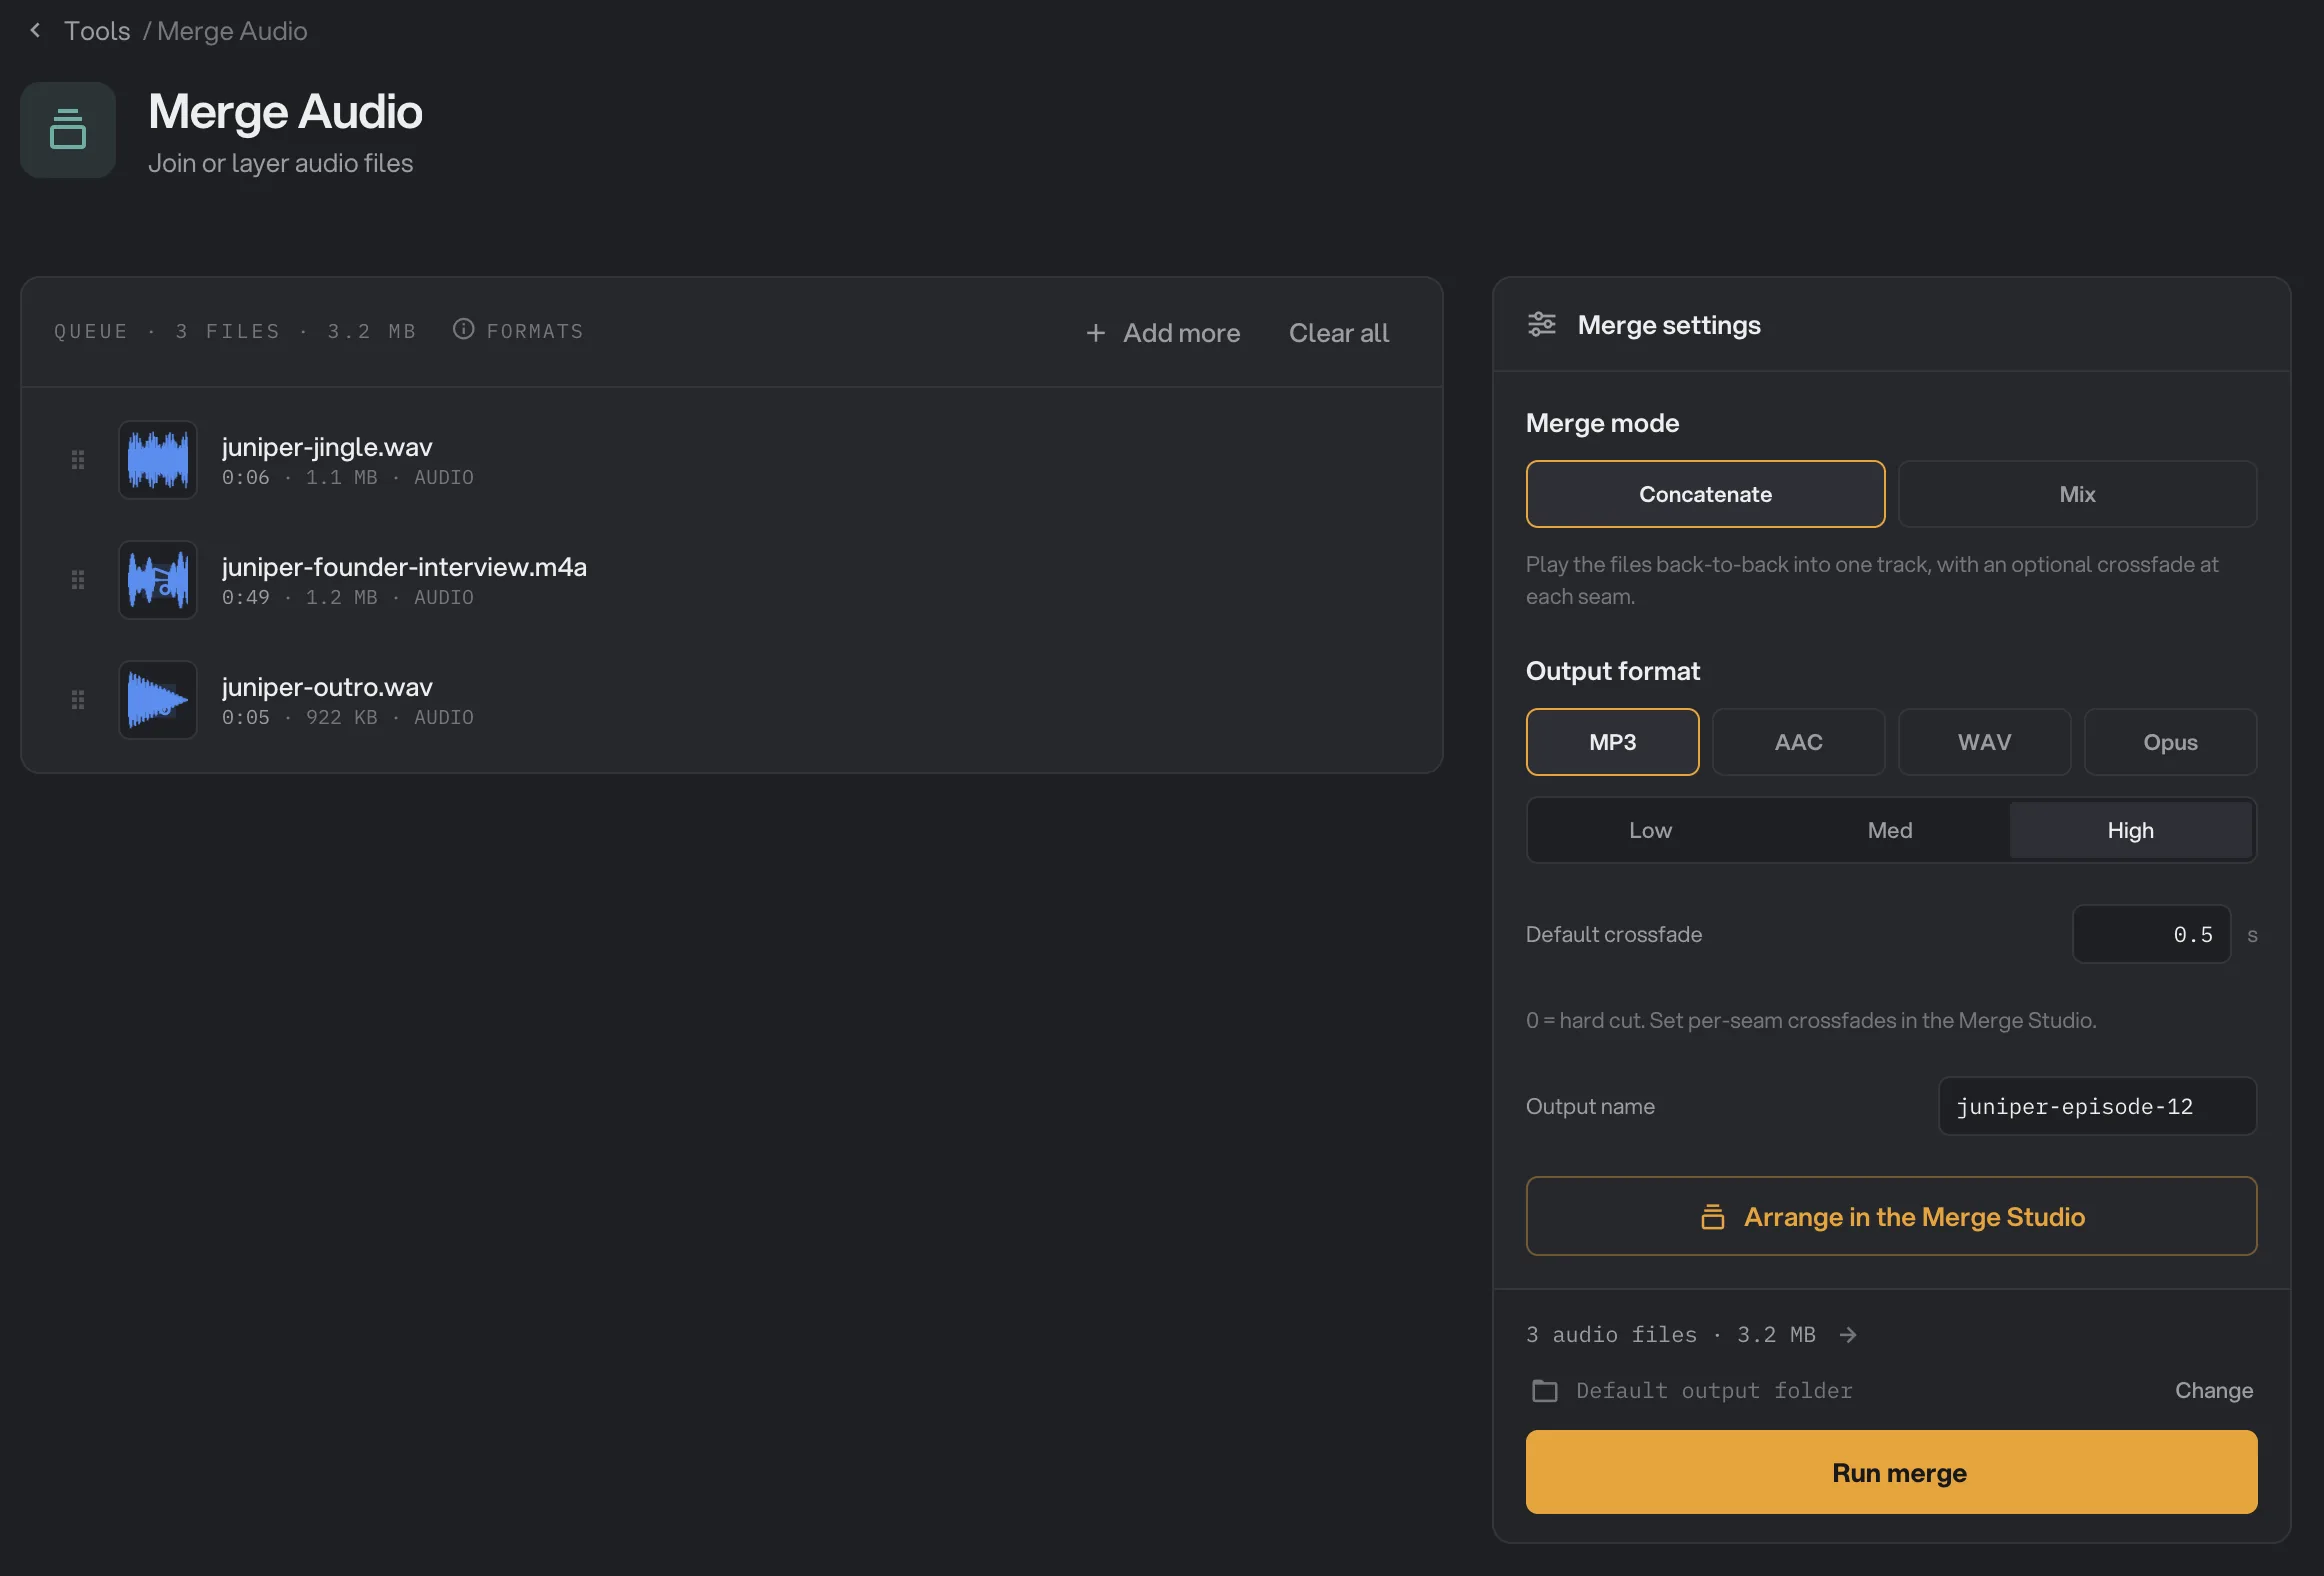Click the Default output folder icon
This screenshot has width=2324, height=1576.
[1544, 1390]
